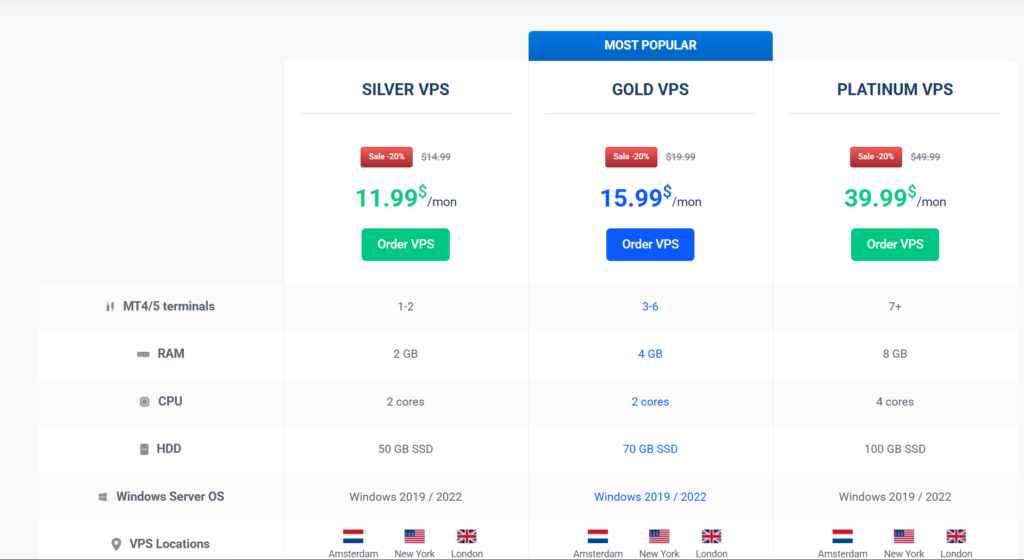The height and width of the screenshot is (560, 1024).
Task: Click the CPU processor icon
Action: click(x=145, y=402)
